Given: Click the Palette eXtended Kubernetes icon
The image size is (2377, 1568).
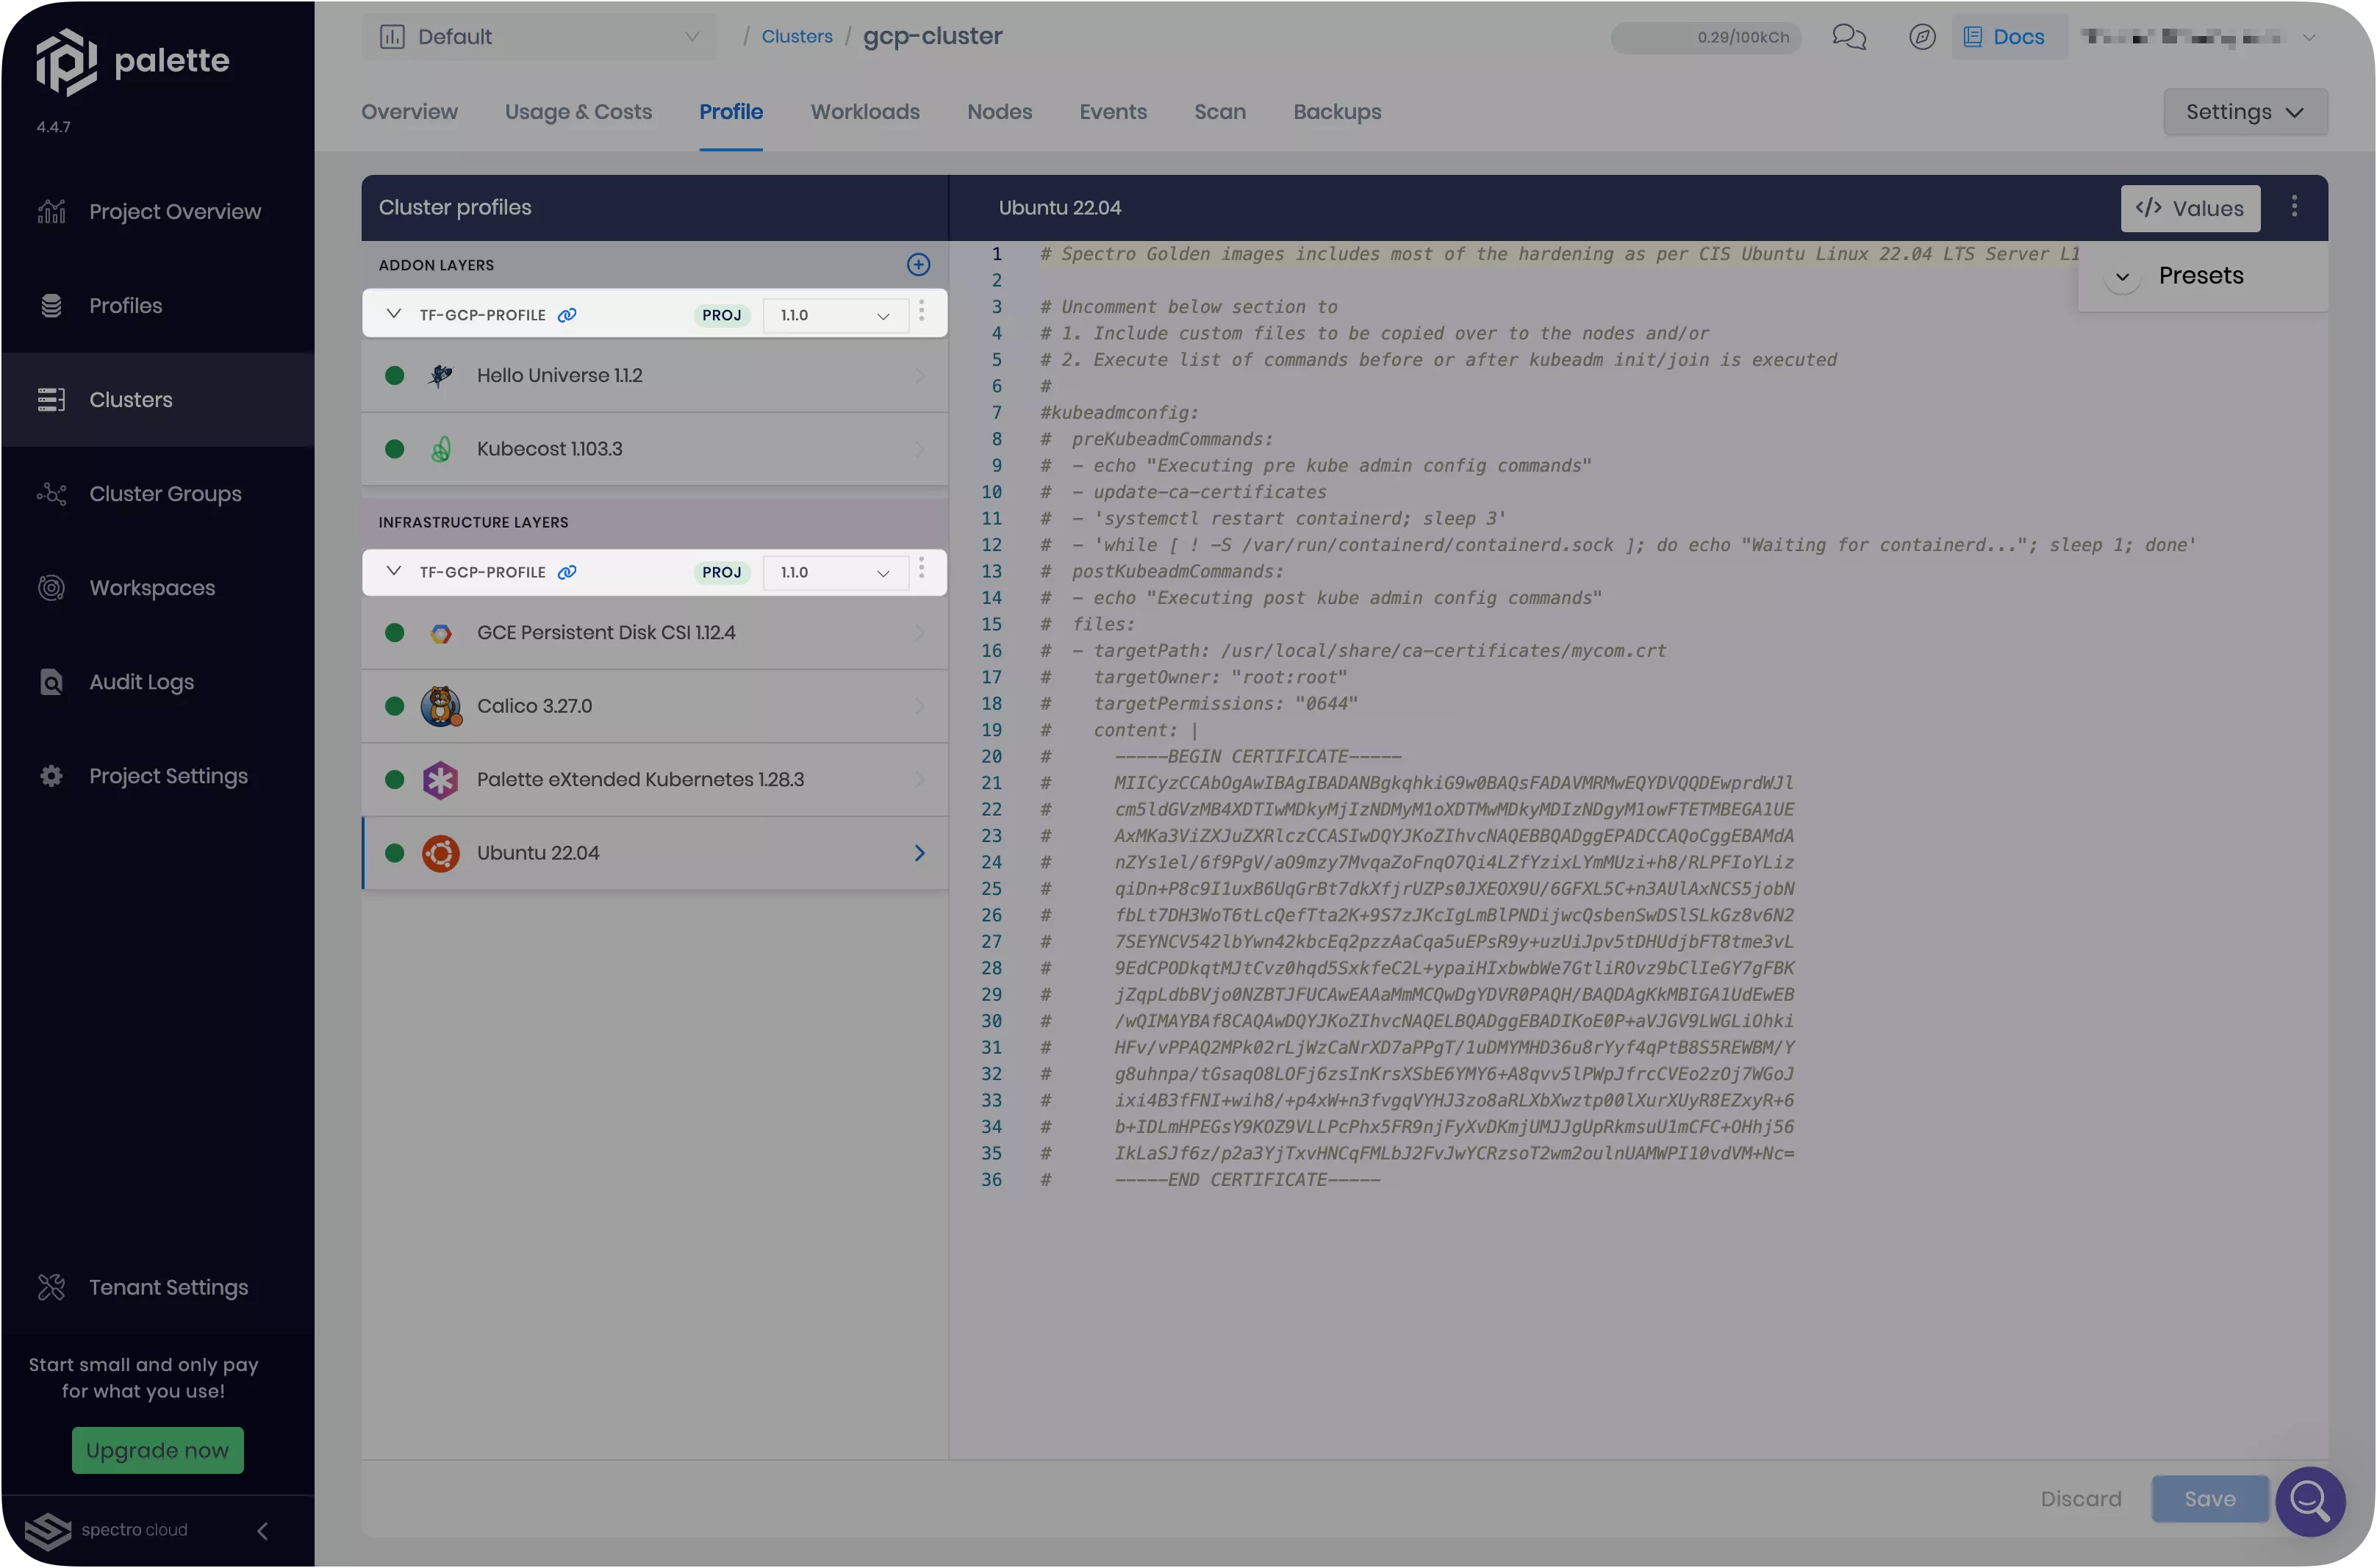Looking at the screenshot, I should (x=440, y=780).
